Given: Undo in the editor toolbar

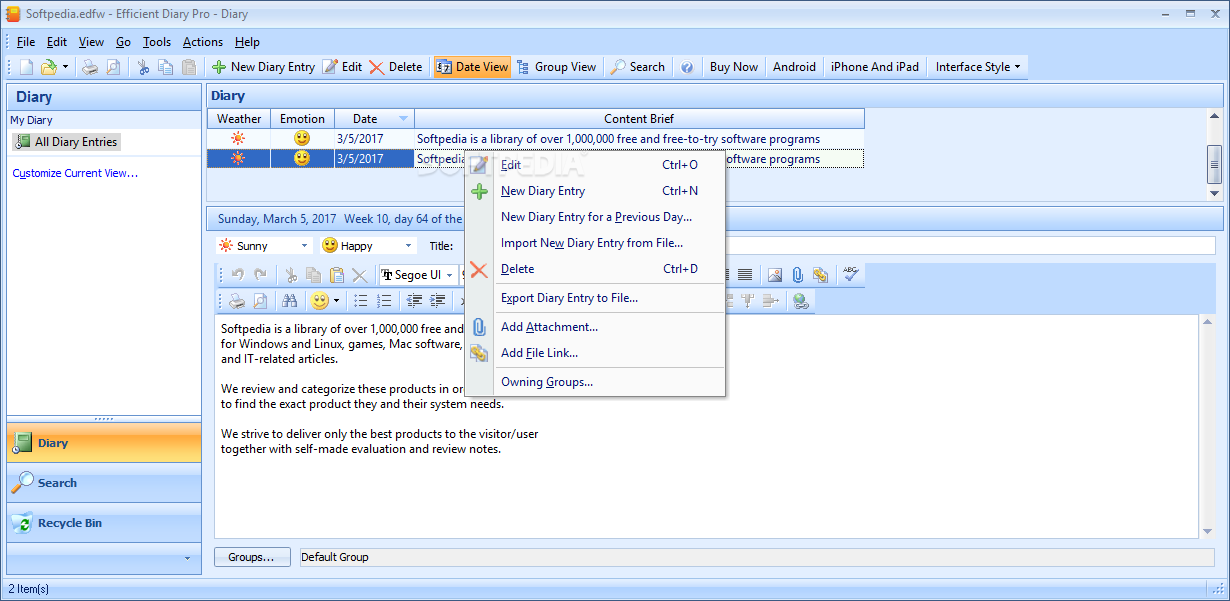Looking at the screenshot, I should (x=237, y=275).
